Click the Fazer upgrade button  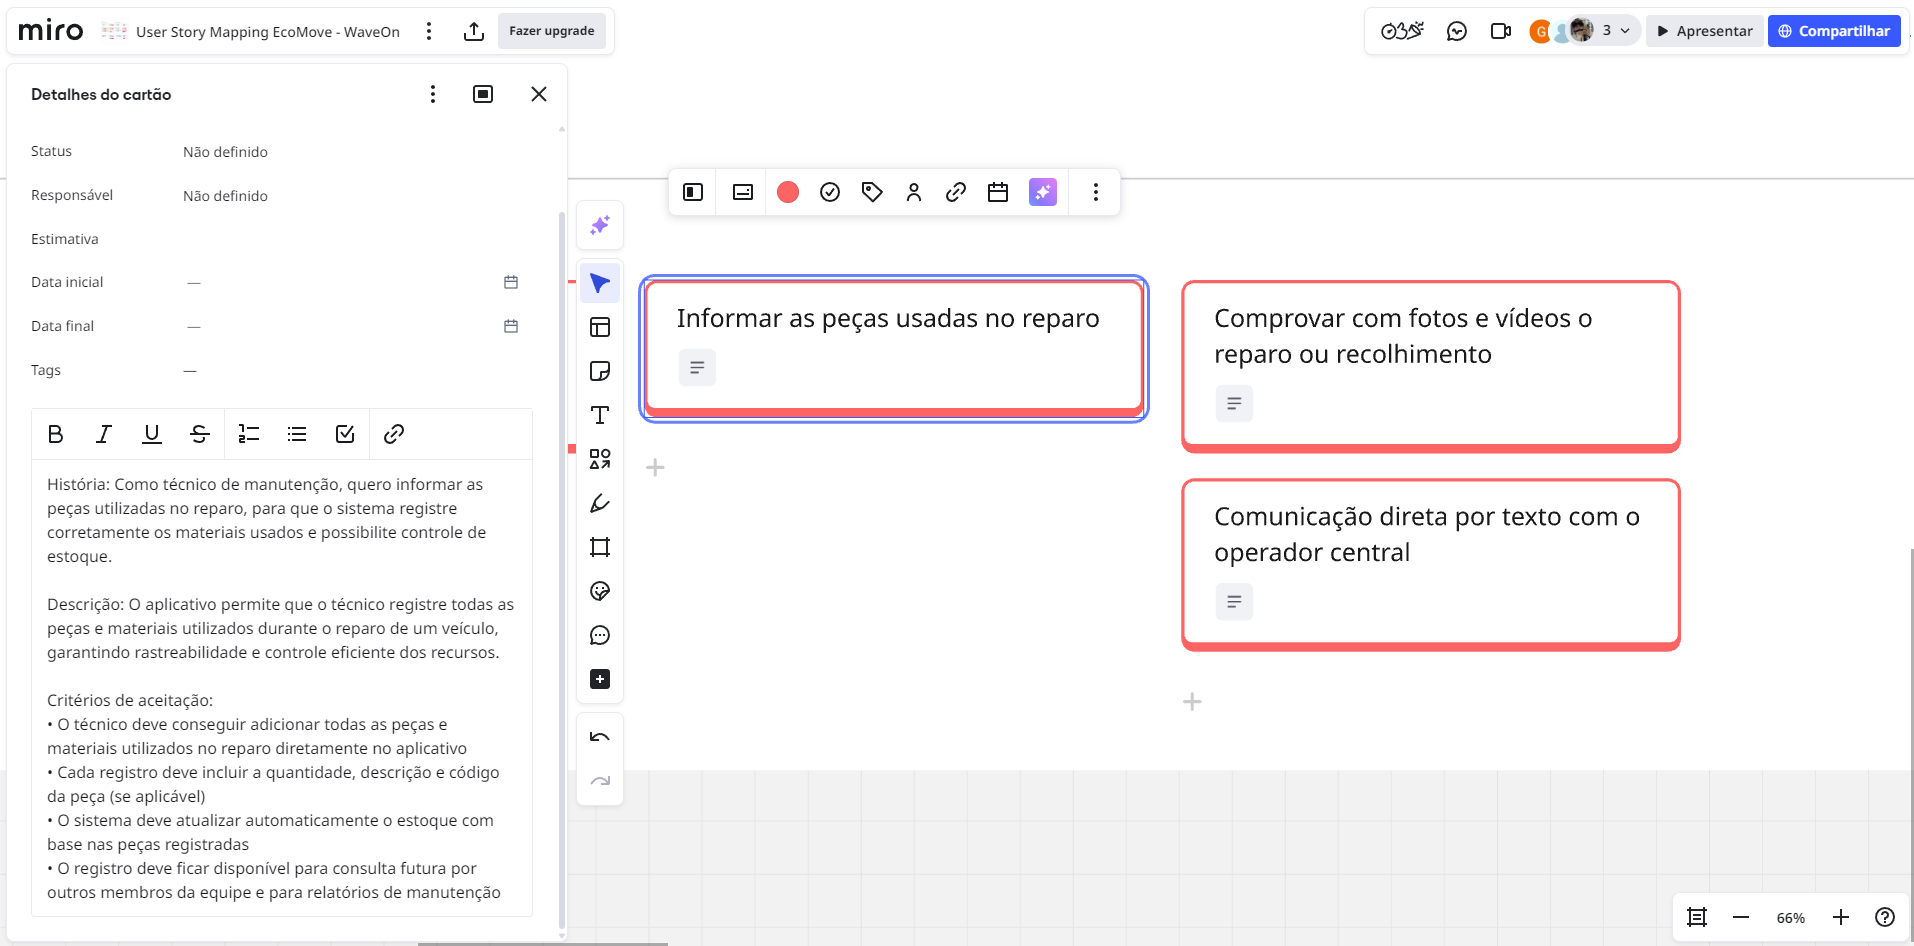coord(552,31)
